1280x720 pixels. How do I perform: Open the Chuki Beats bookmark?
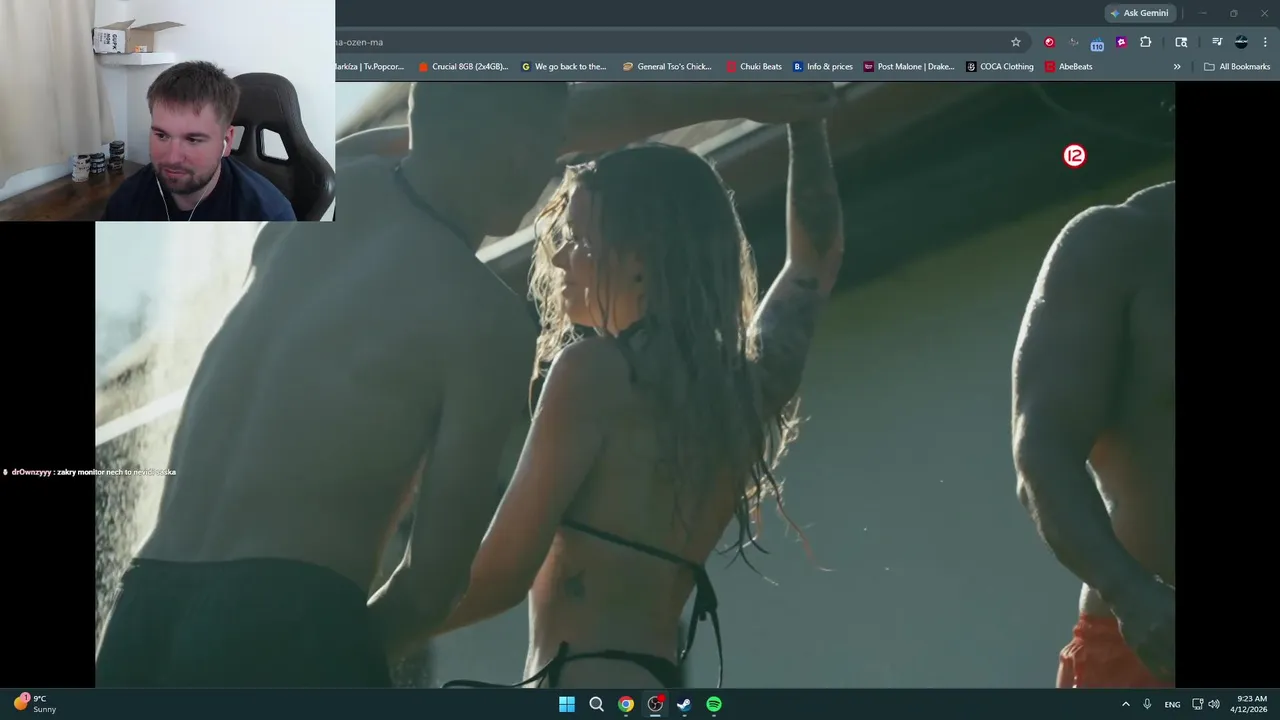click(754, 67)
